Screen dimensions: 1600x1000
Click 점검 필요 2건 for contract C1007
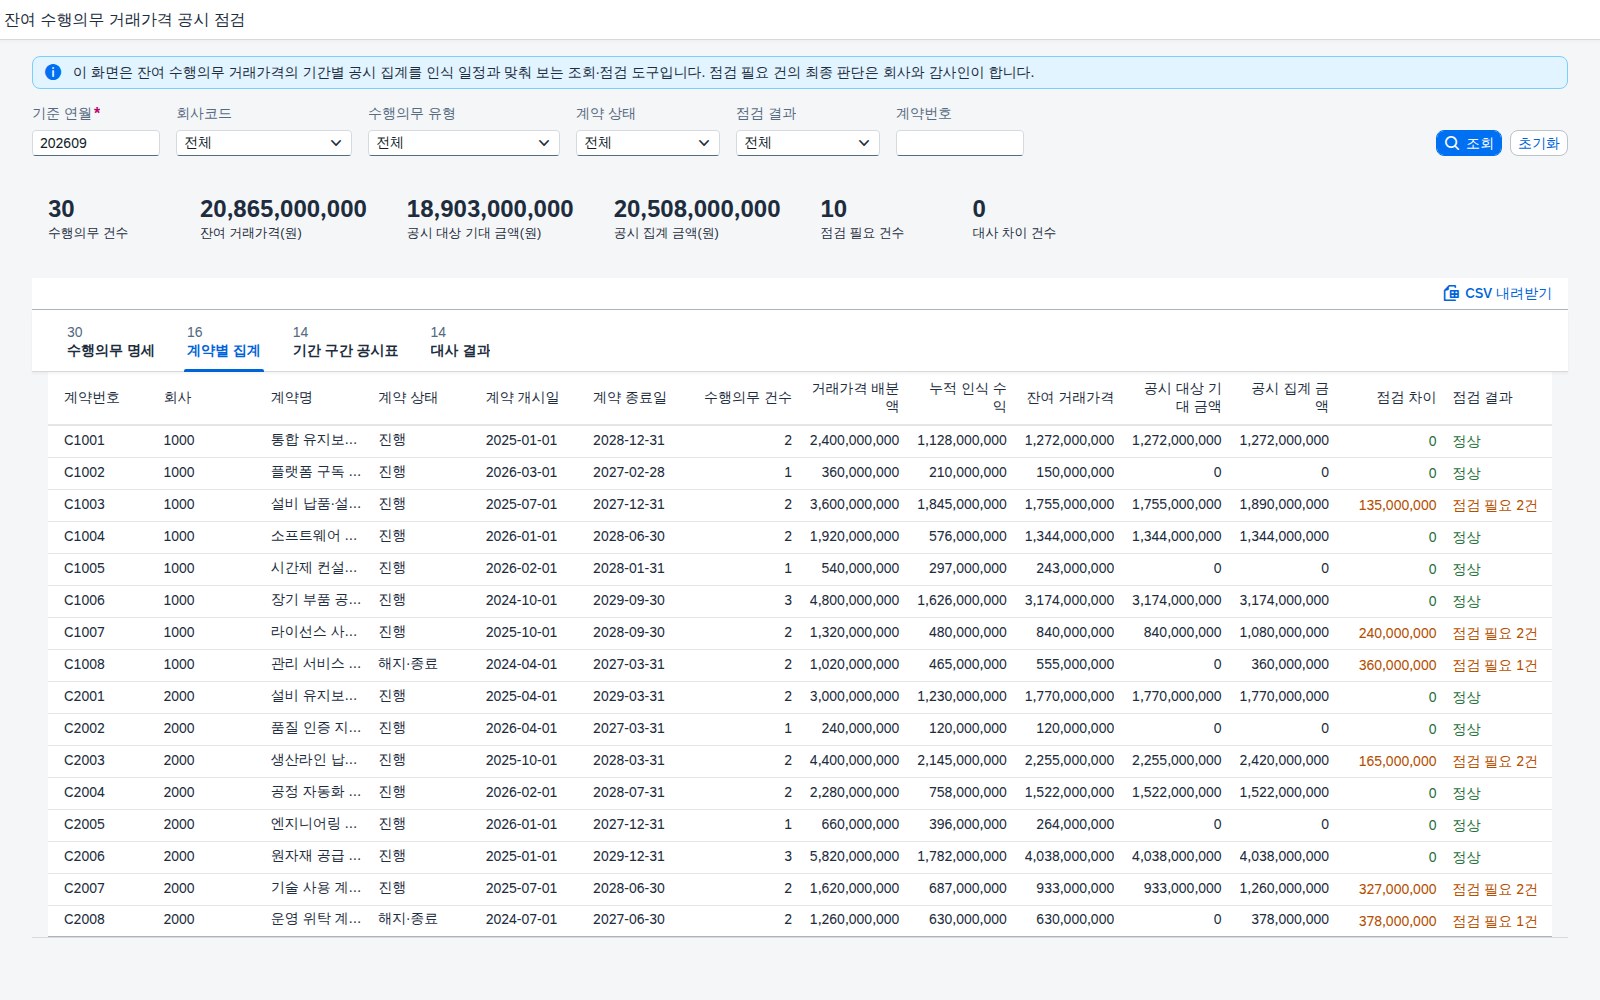[x=1495, y=633]
